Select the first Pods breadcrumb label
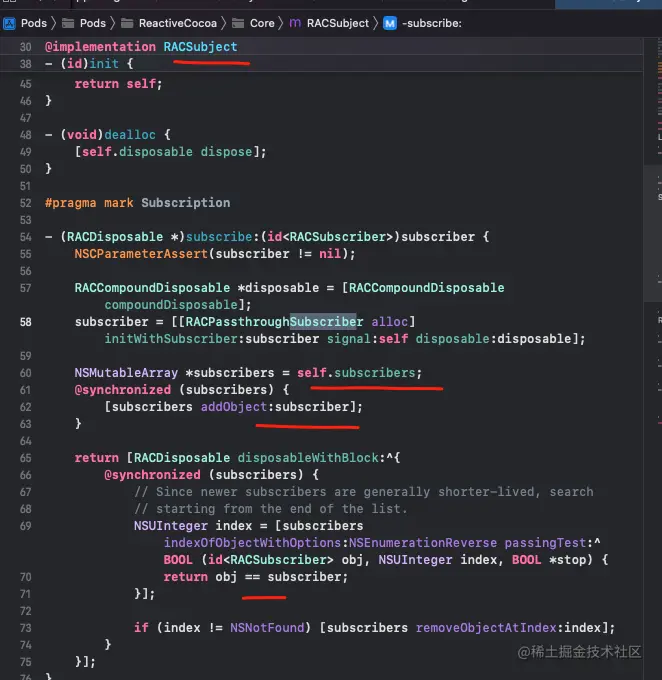Viewport: 662px width, 680px height. point(34,23)
